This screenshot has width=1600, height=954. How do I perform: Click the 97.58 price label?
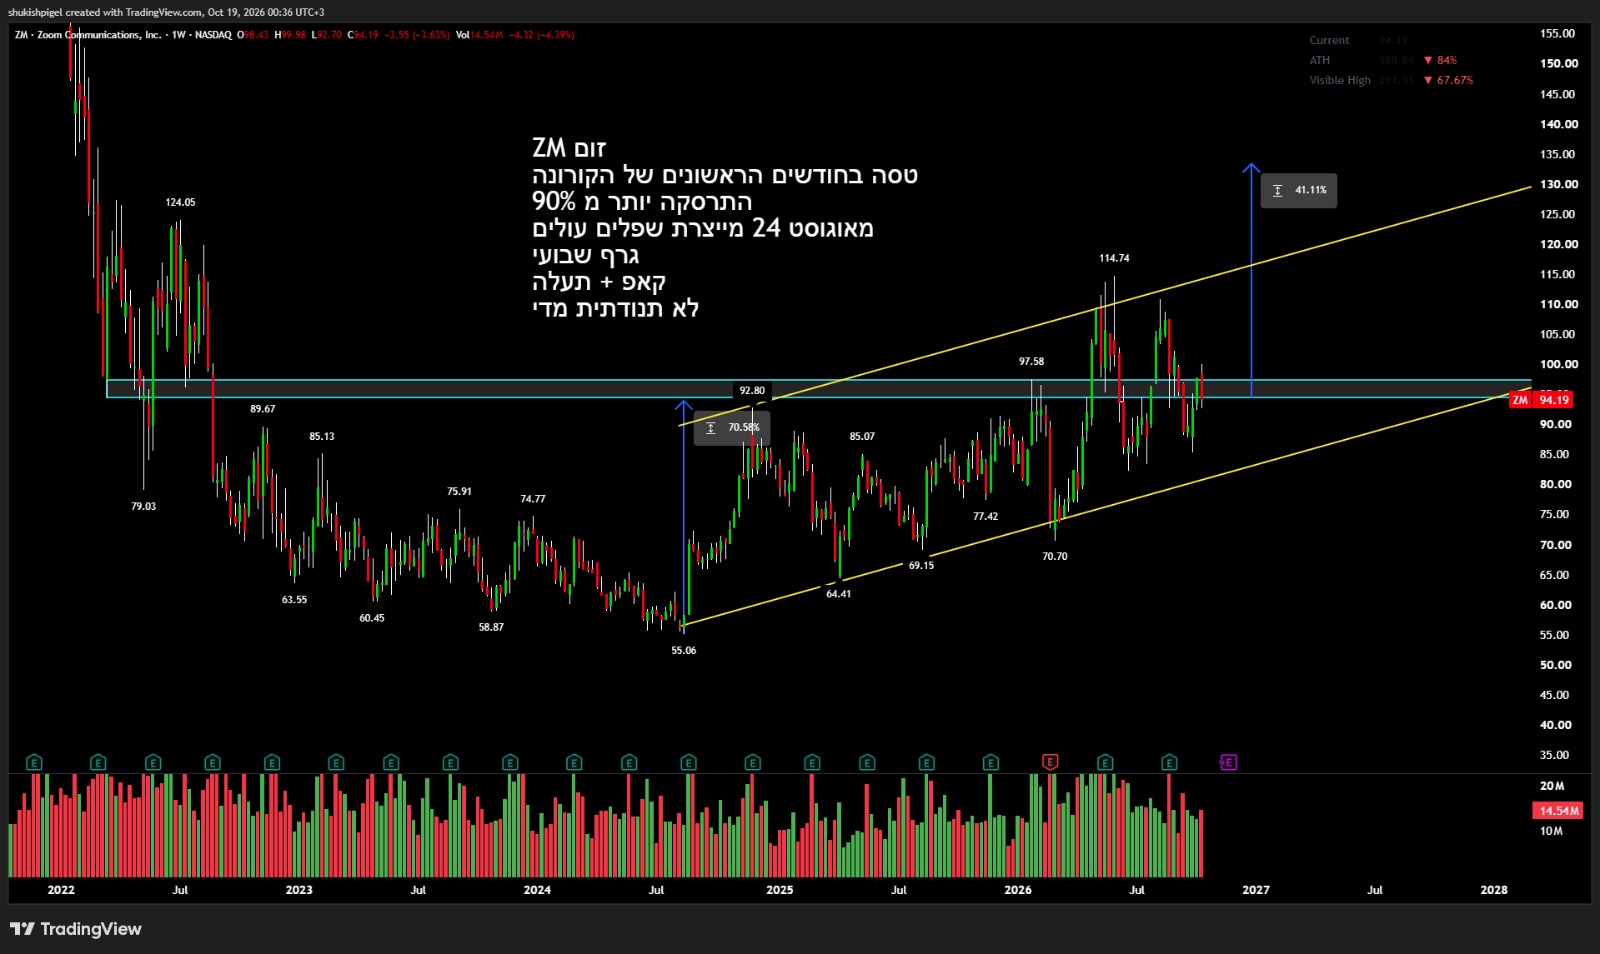coord(1031,361)
